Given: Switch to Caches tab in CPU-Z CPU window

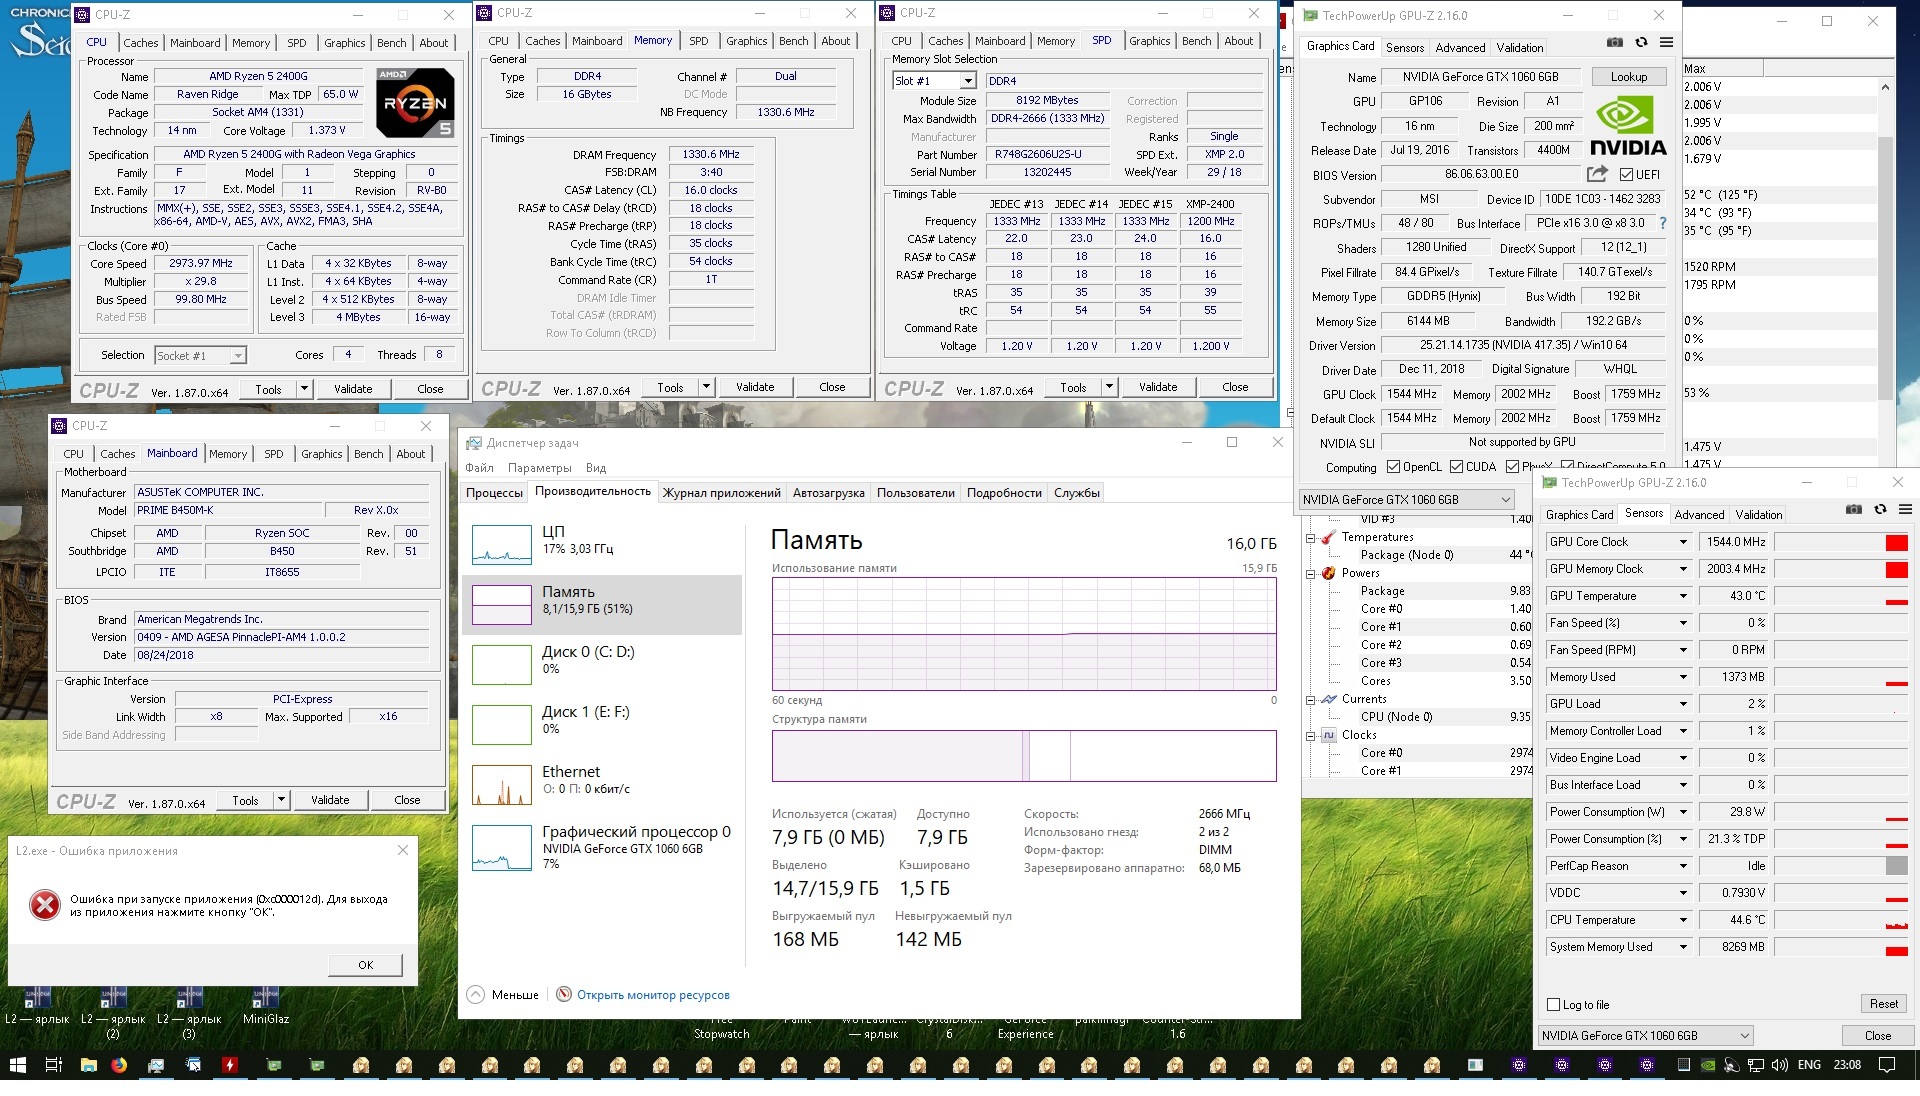Looking at the screenshot, I should click(140, 43).
